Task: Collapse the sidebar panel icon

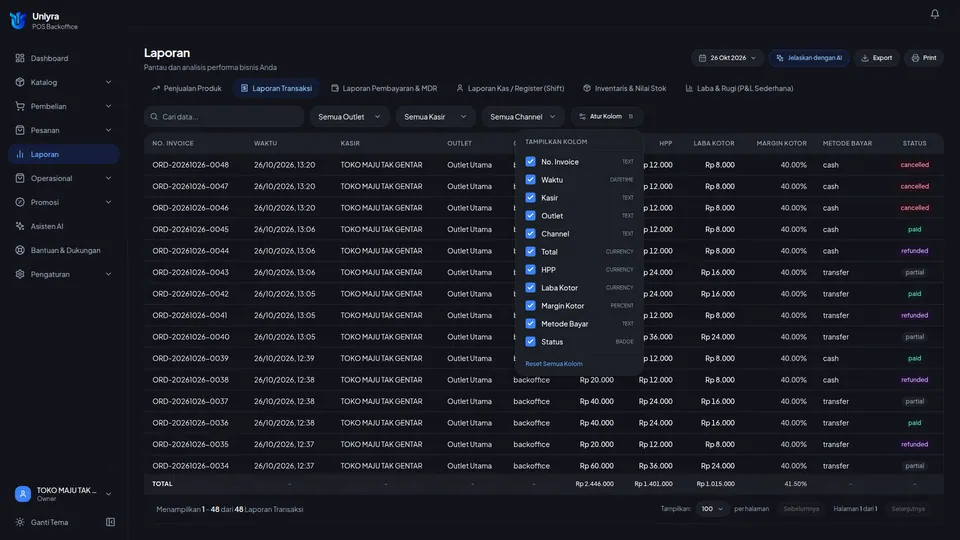Action: (110, 522)
